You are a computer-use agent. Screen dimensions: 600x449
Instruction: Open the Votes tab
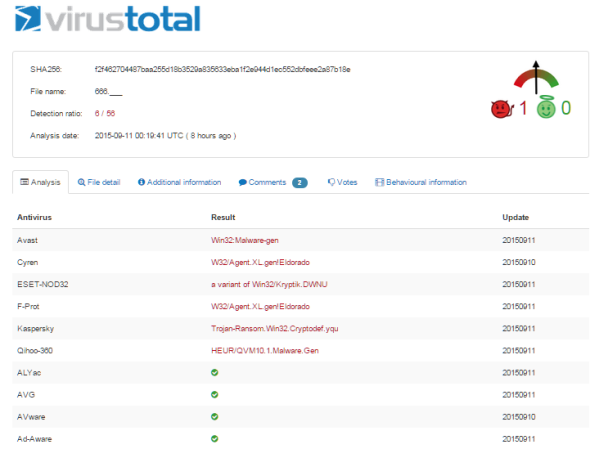(x=342, y=182)
